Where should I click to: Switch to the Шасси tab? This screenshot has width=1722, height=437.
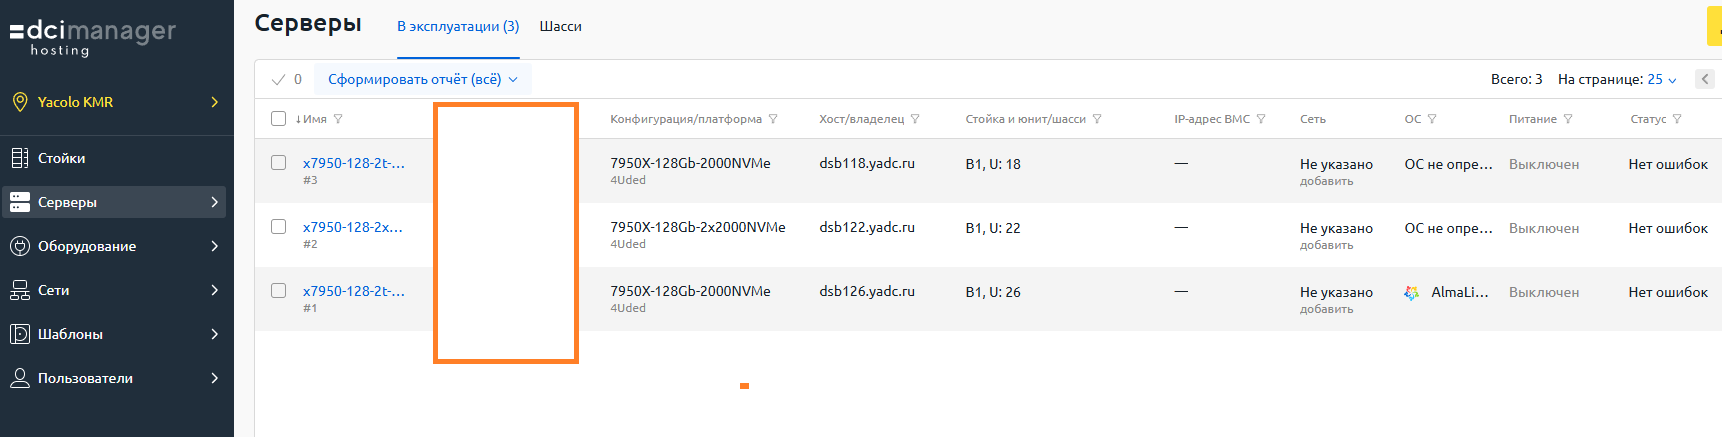(561, 26)
